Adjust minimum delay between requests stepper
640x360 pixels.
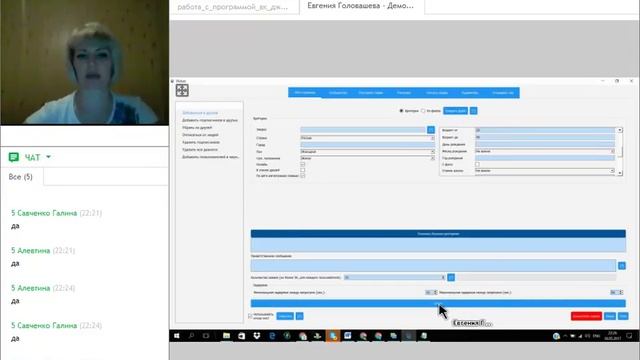click(x=435, y=292)
